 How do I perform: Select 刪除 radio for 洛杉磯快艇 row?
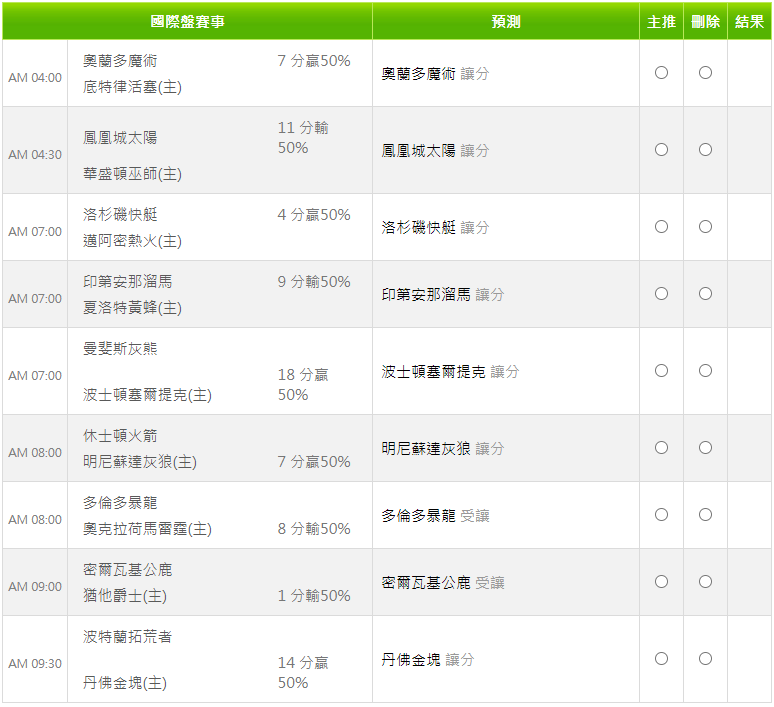pos(705,227)
